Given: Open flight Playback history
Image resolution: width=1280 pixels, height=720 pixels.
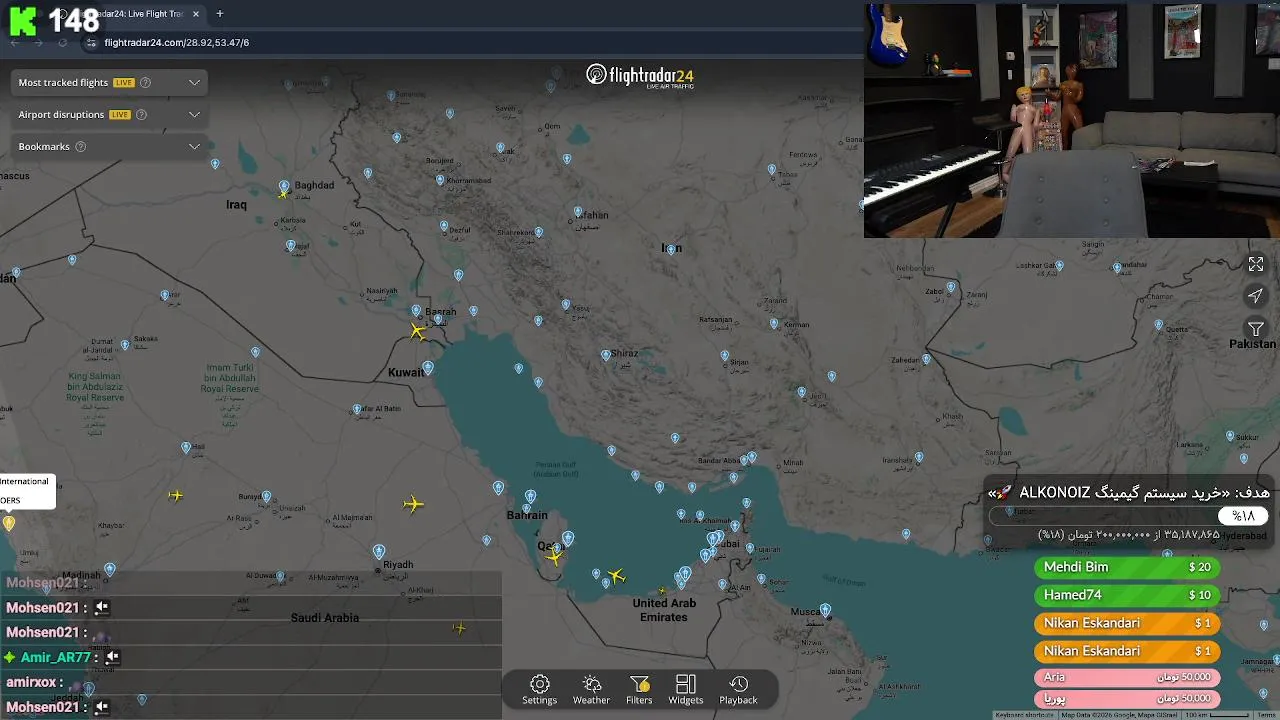Looking at the screenshot, I should [738, 690].
